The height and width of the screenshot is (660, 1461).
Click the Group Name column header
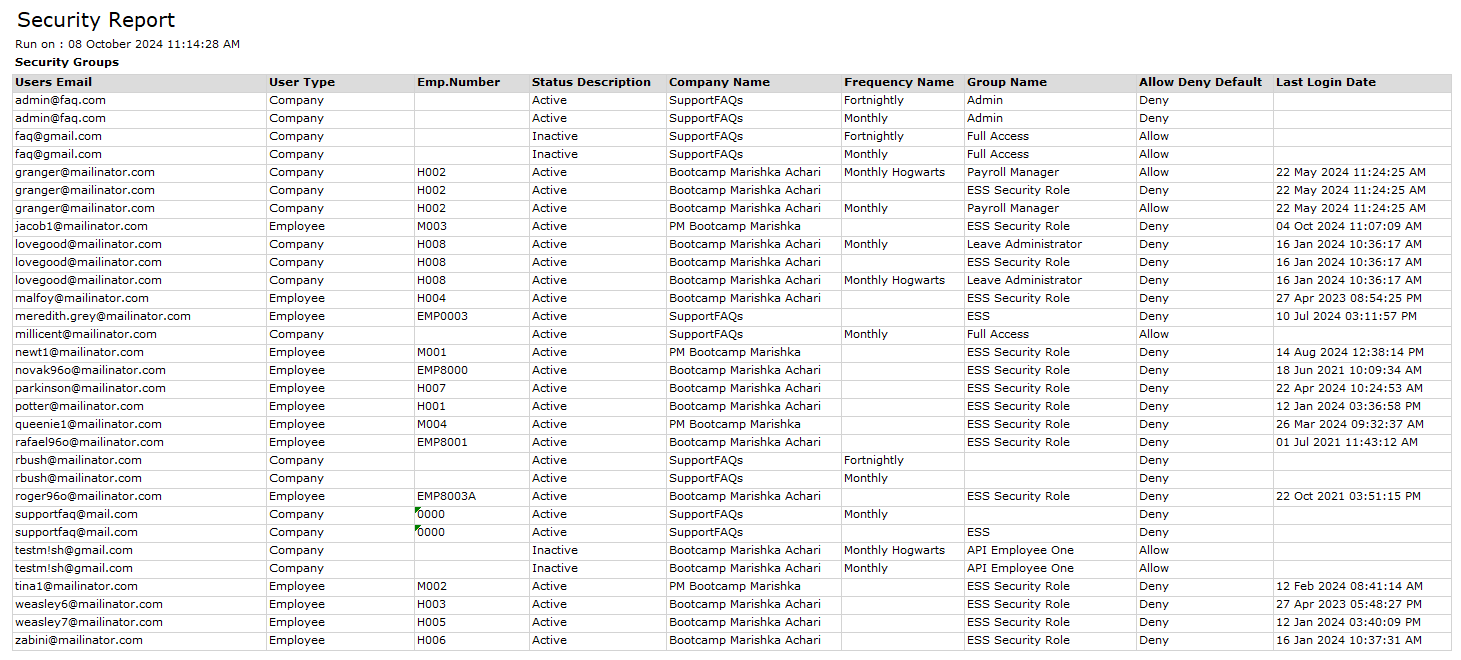(x=1007, y=83)
